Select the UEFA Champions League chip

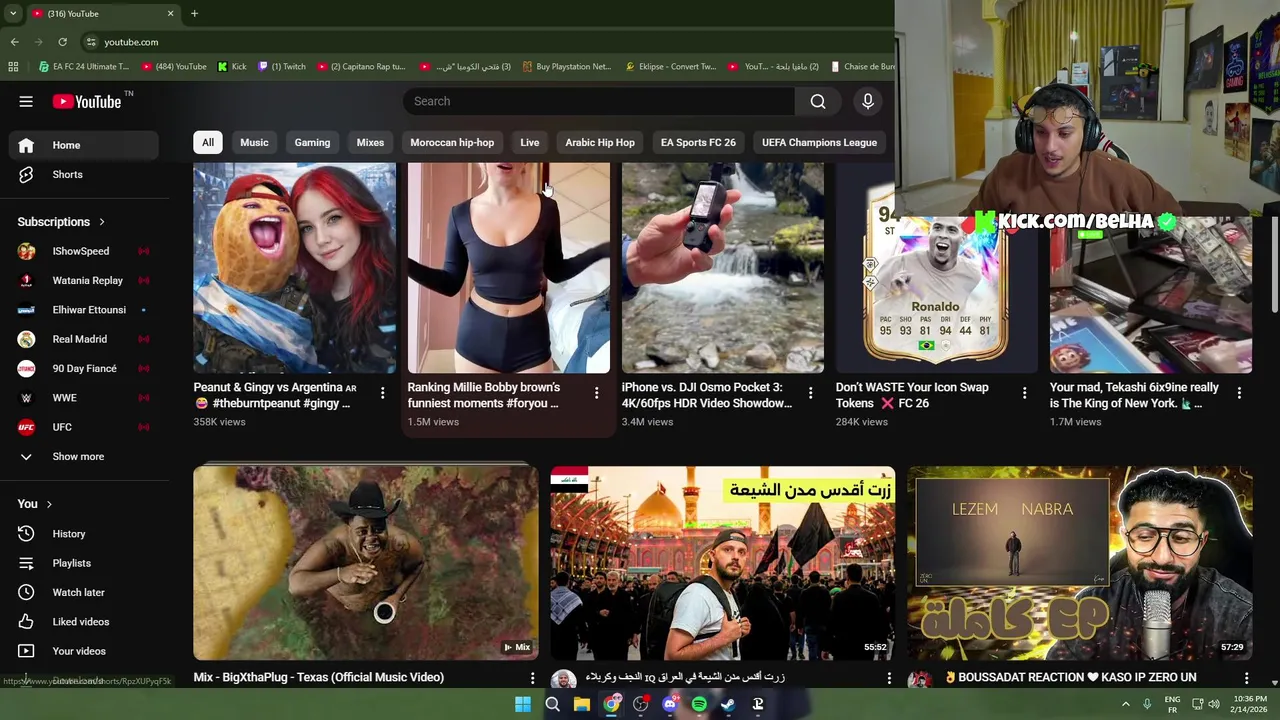(x=819, y=142)
